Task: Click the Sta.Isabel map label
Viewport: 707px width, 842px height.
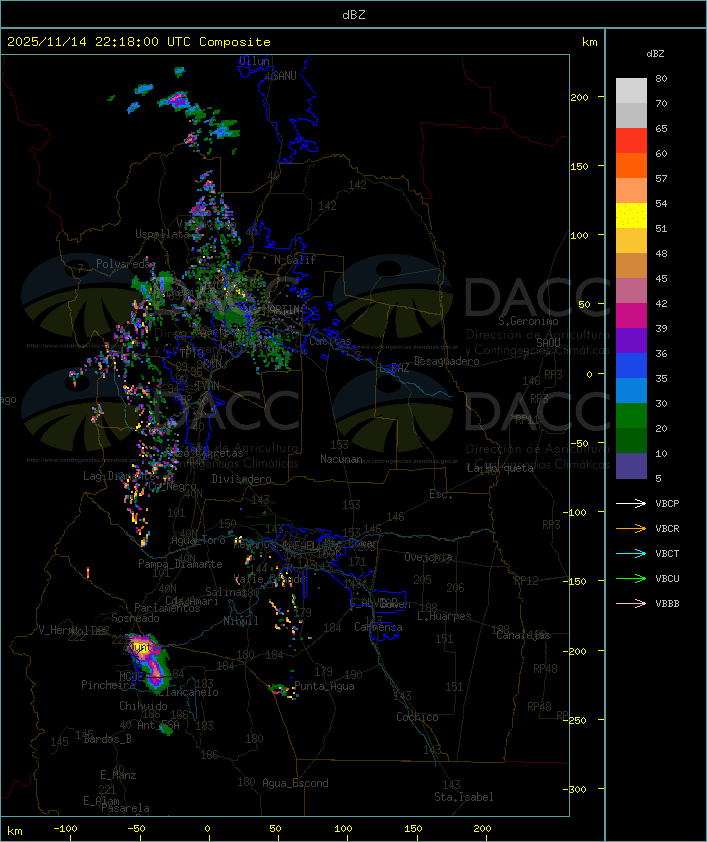Action: point(463,797)
